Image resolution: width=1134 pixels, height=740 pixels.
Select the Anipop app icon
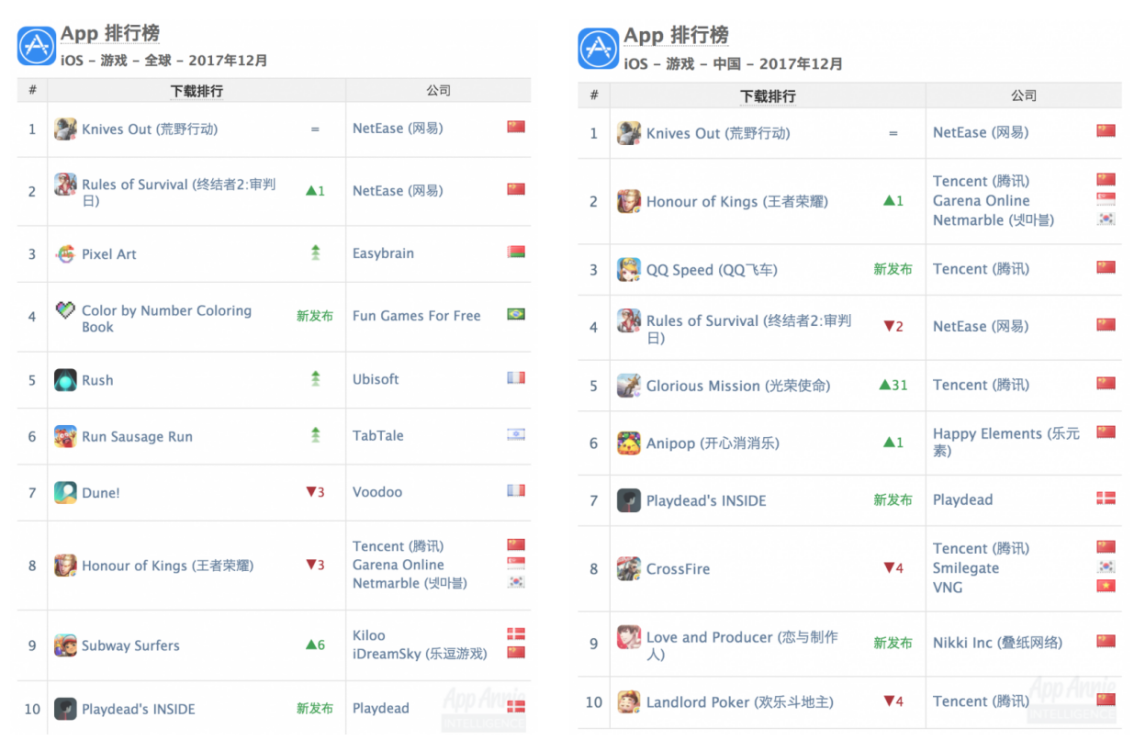click(628, 443)
